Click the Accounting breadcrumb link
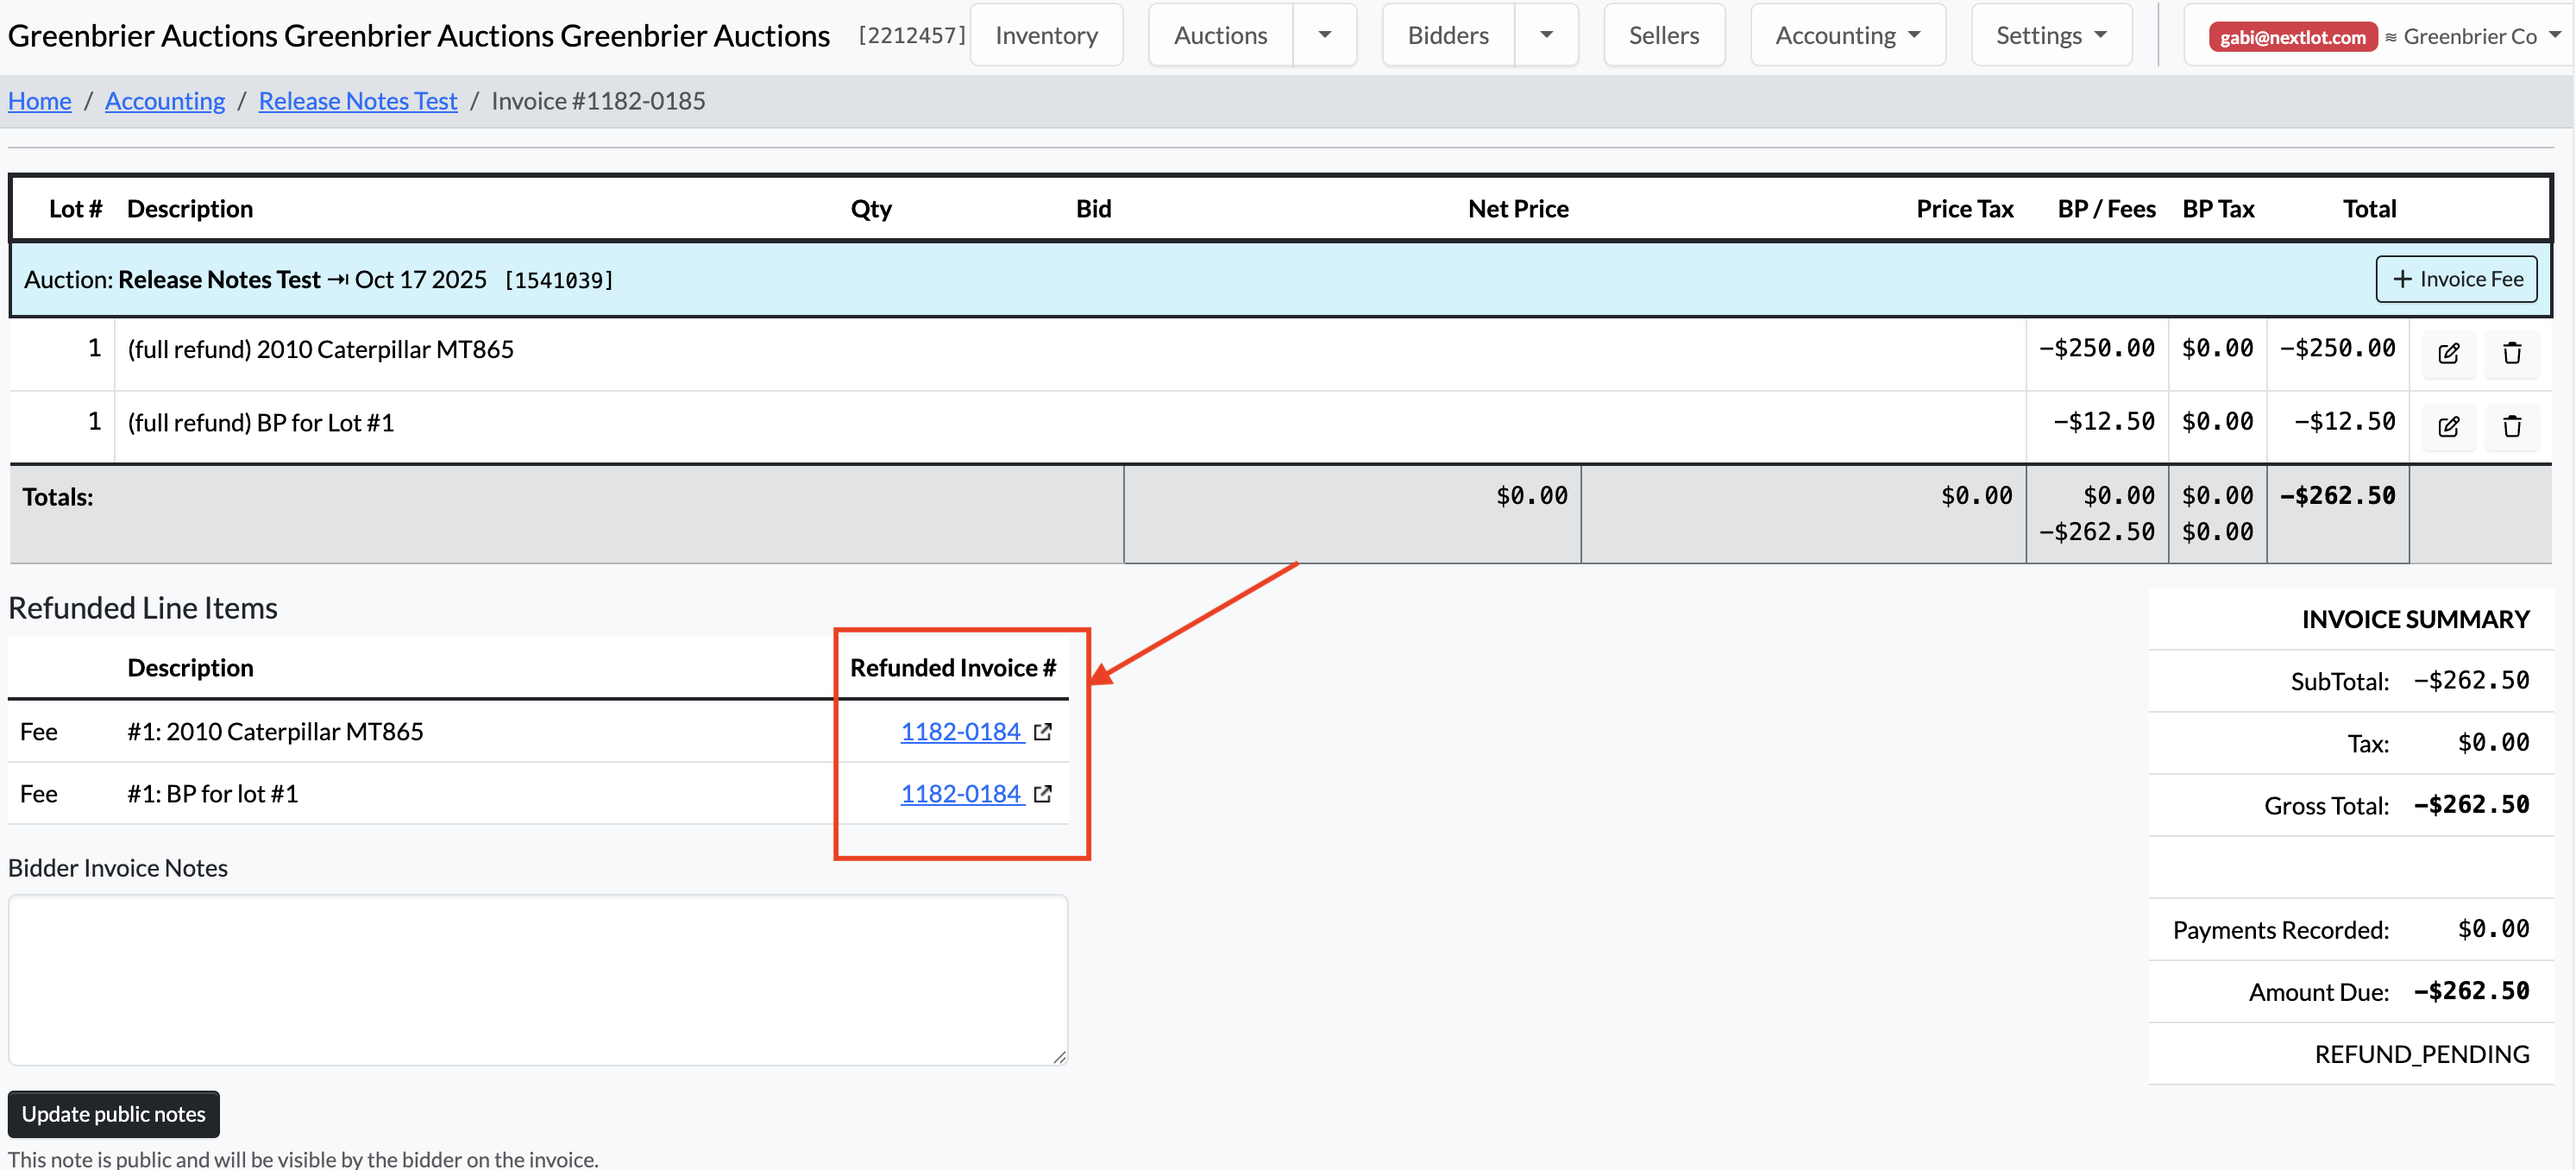 pos(165,101)
